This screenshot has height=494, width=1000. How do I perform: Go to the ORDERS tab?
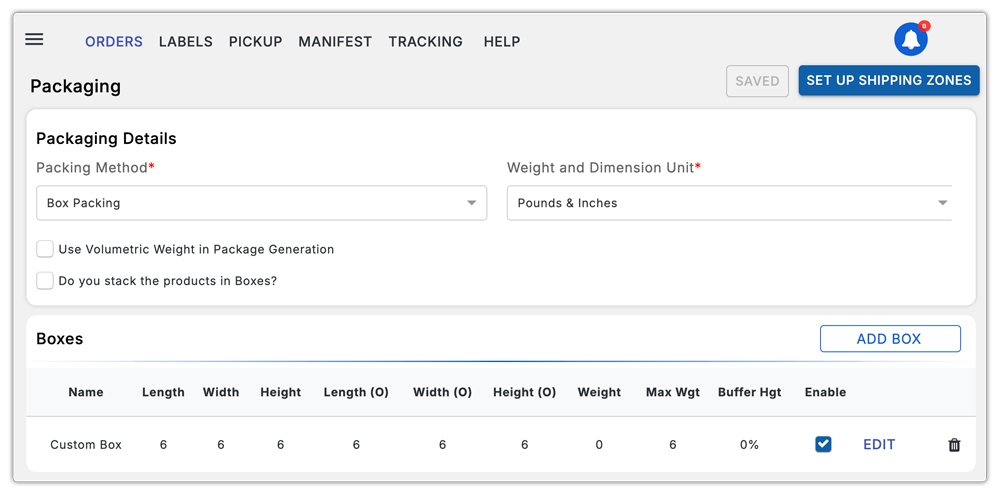(114, 41)
